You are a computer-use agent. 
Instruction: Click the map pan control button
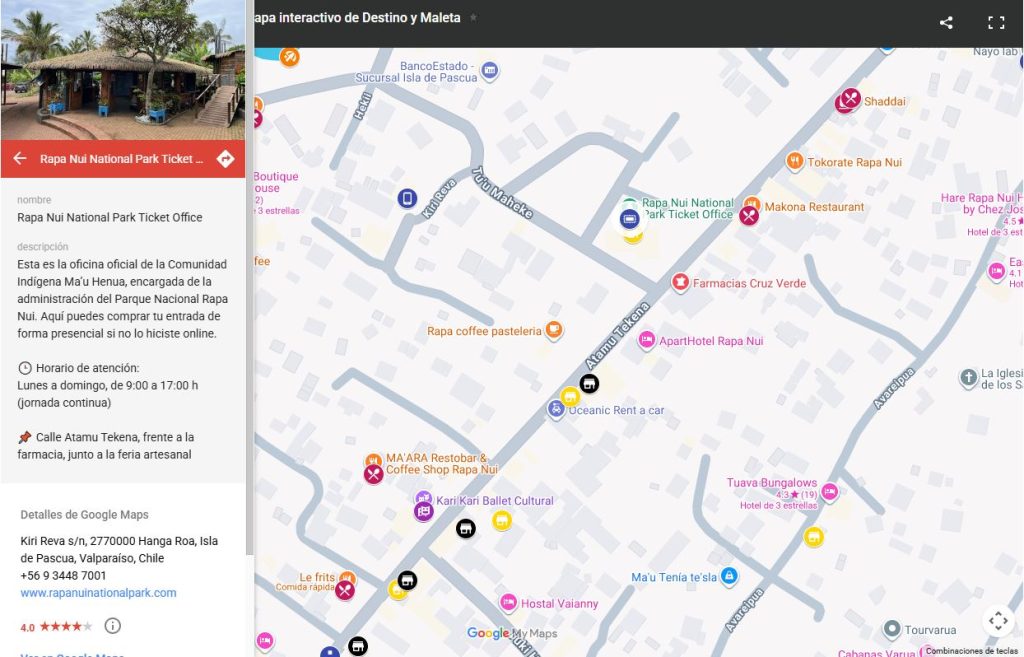point(997,621)
